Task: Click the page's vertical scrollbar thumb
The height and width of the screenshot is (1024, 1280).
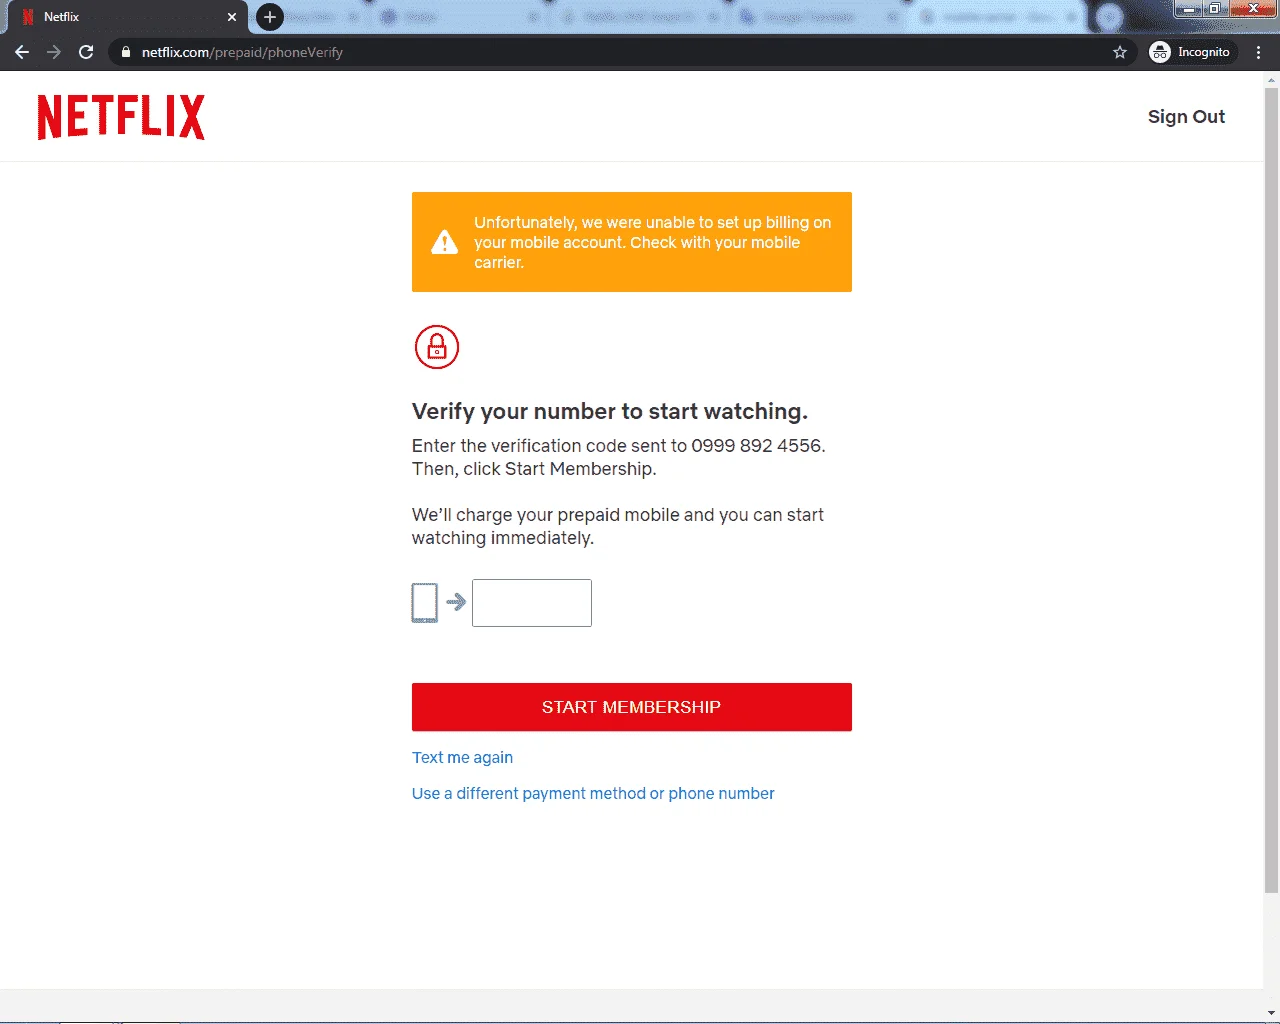Action: click(x=1271, y=490)
